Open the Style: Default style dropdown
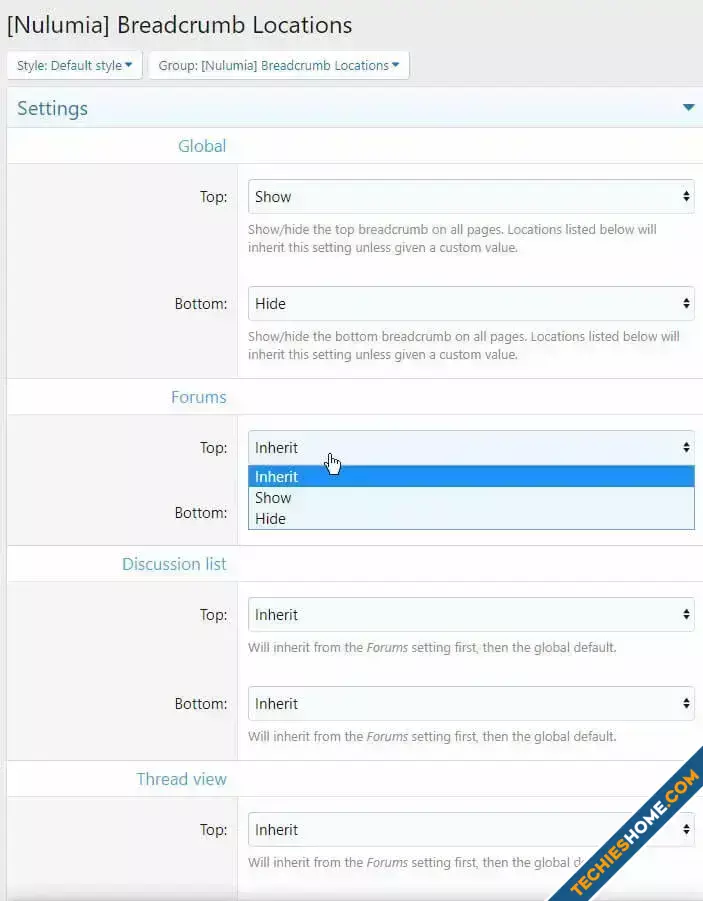This screenshot has width=703, height=901. pos(74,66)
